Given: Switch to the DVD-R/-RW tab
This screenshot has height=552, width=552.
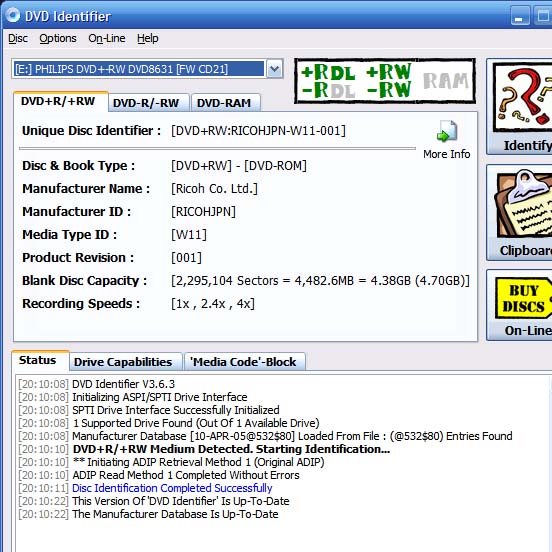Looking at the screenshot, I should (149, 103).
